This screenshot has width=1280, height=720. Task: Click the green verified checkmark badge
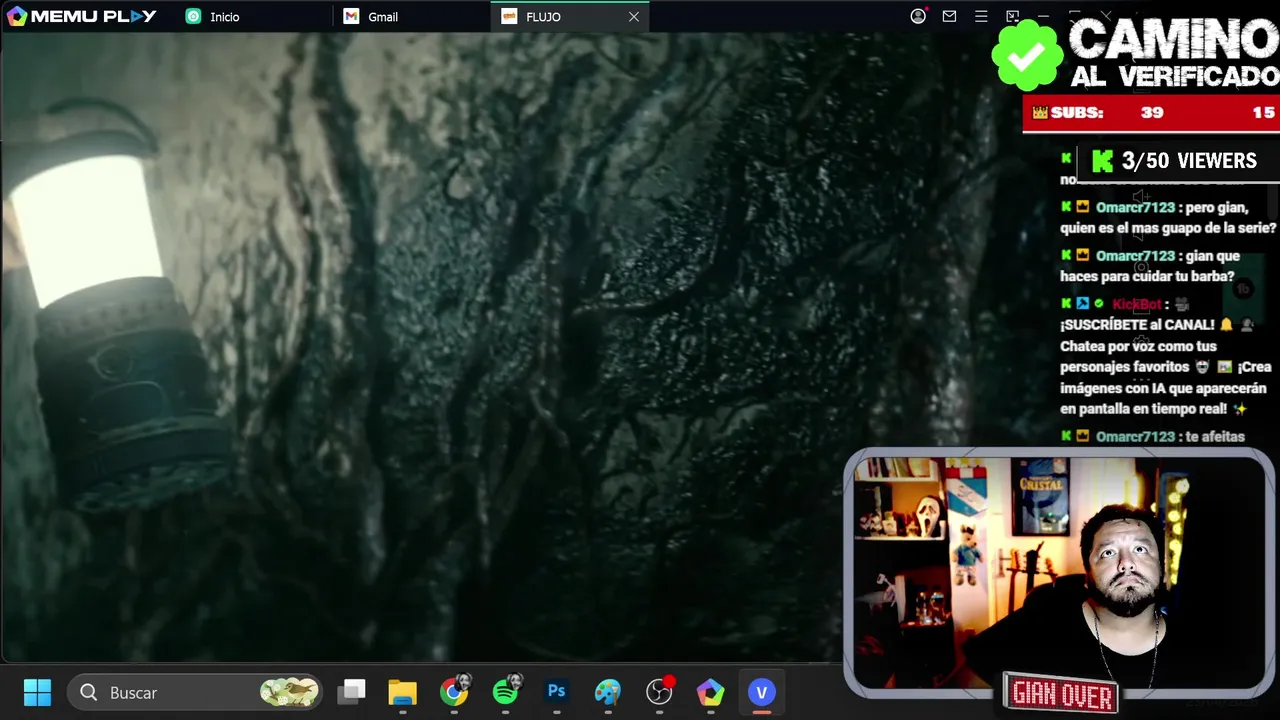(x=1027, y=56)
